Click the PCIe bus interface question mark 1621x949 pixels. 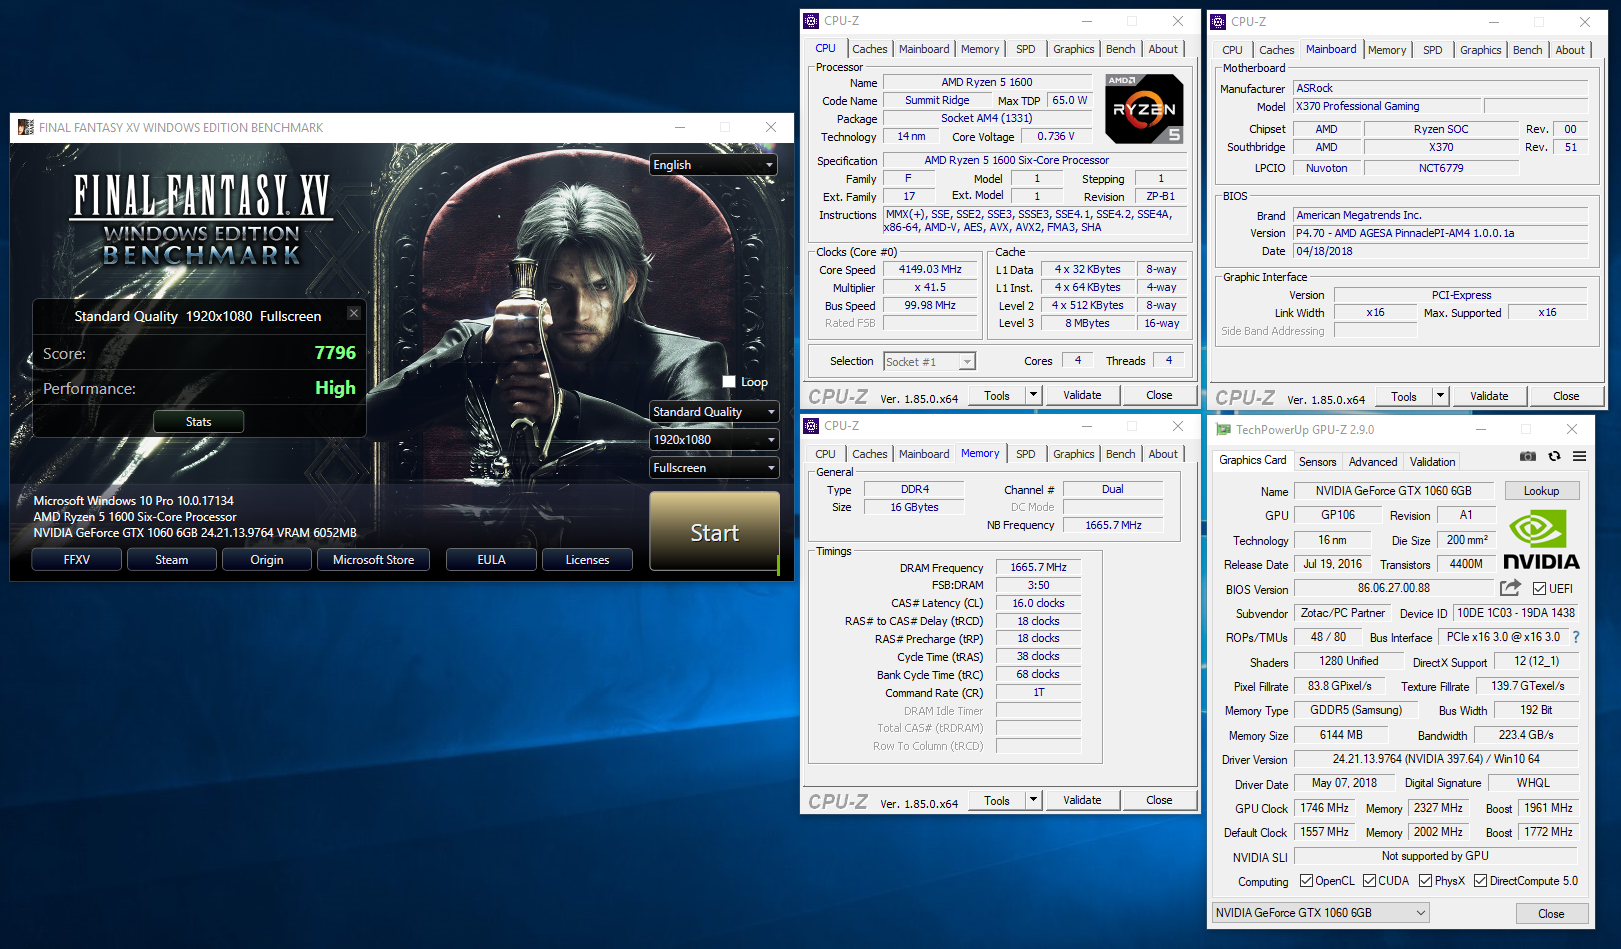[x=1576, y=637]
